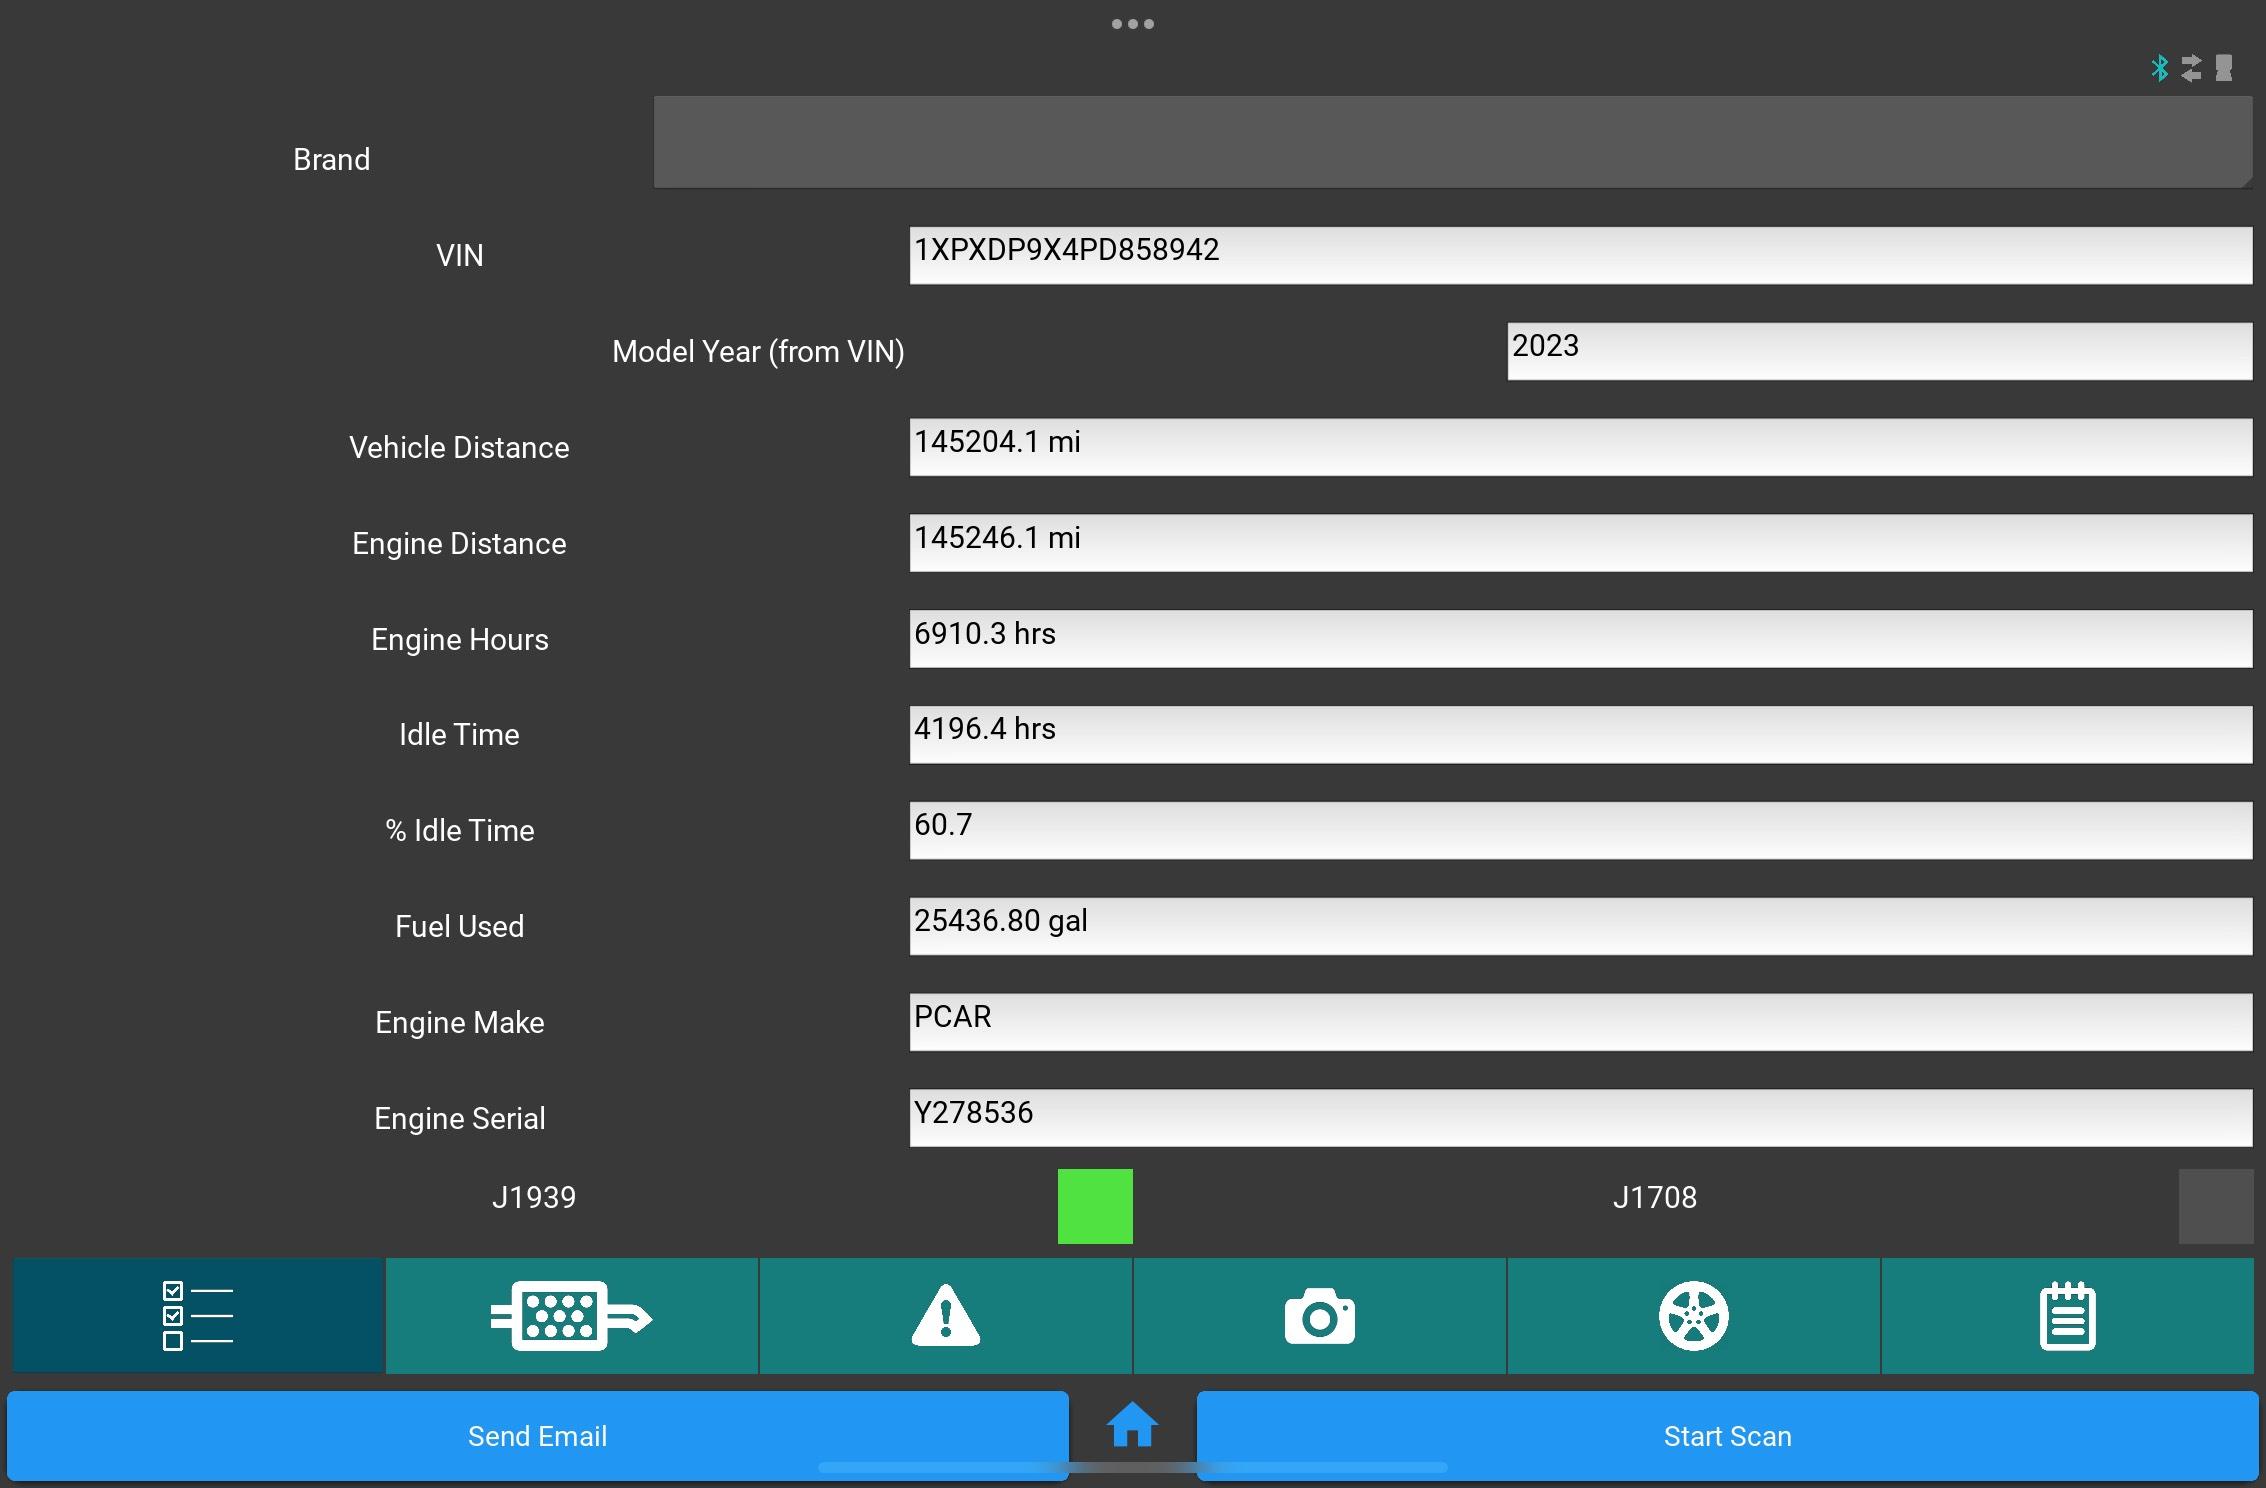Click the Send Email button
This screenshot has width=2266, height=1488.
pos(536,1435)
